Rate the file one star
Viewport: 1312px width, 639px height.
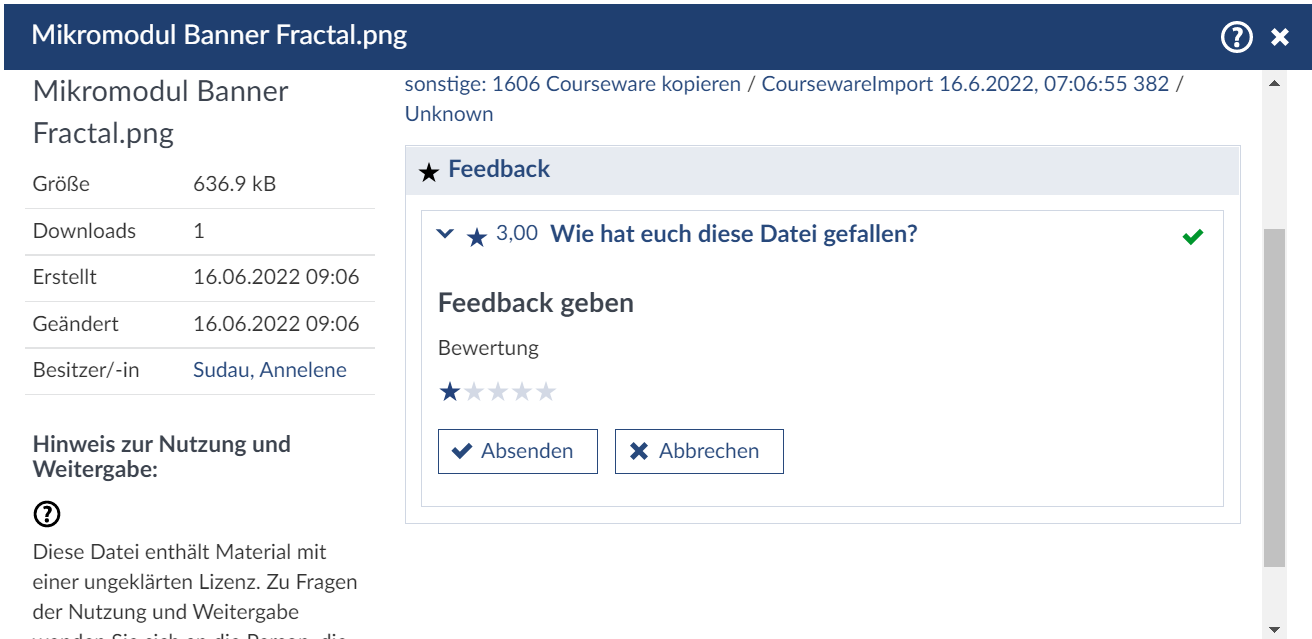click(x=450, y=392)
